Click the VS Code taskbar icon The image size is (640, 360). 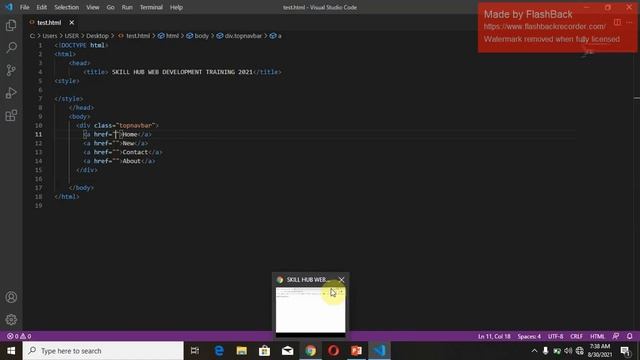[380, 351]
